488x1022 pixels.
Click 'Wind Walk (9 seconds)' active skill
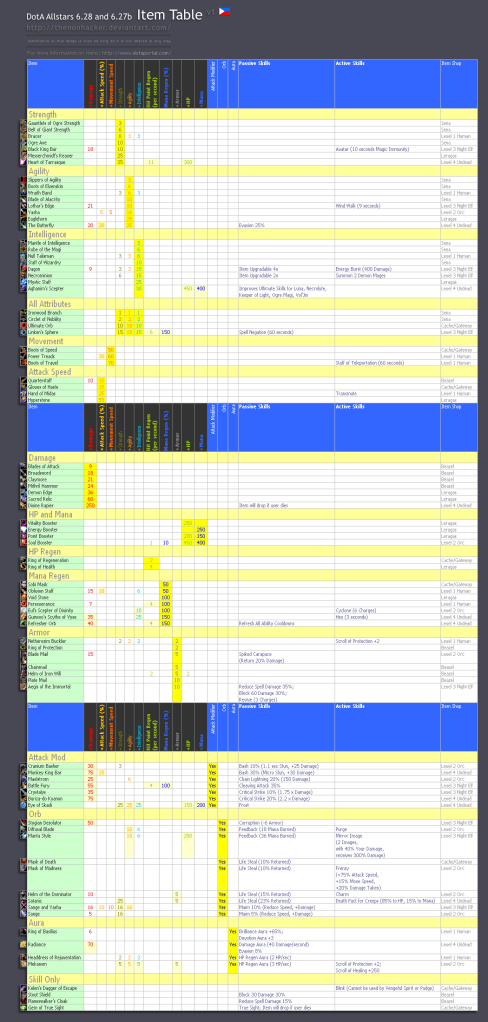[358, 205]
